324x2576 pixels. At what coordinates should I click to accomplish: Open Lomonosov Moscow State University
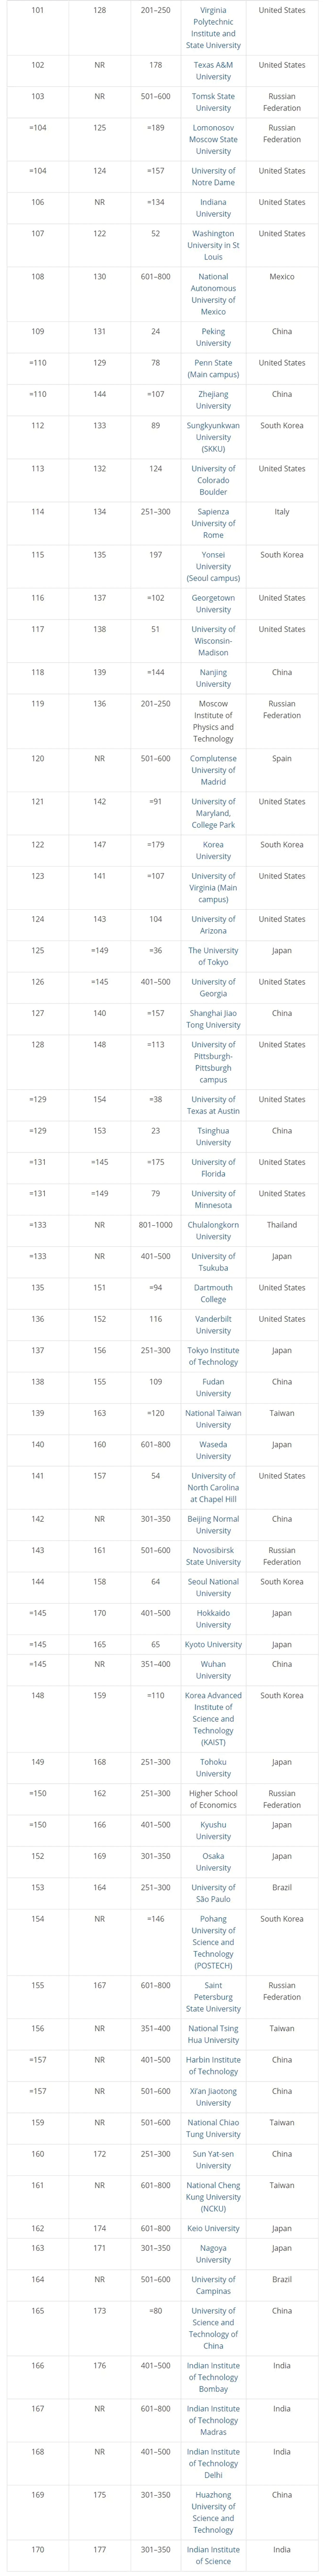[x=213, y=139]
